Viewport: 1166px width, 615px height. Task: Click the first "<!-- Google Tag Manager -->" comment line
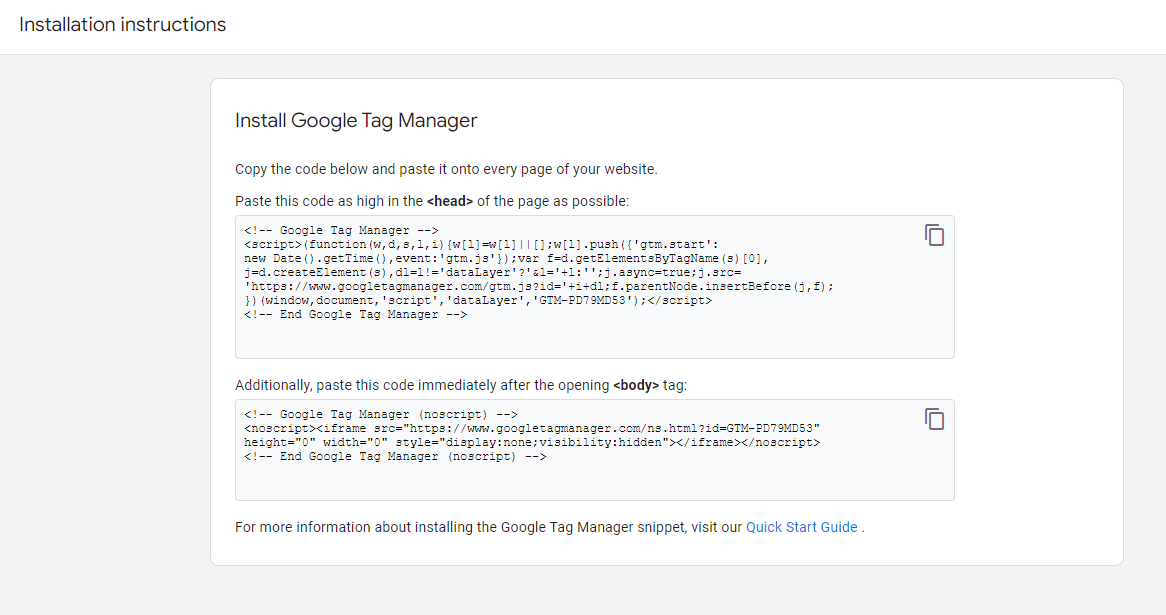tap(341, 230)
